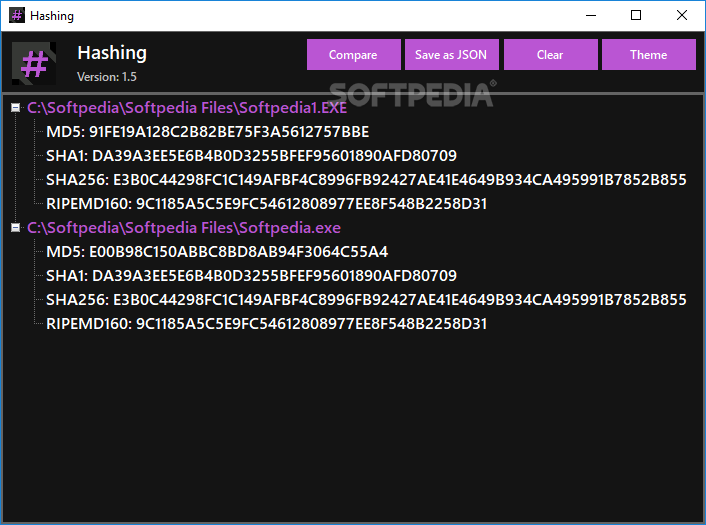This screenshot has width=706, height=525.
Task: Collapse the Softpedia1.EXE tree node
Action: tap(15, 108)
